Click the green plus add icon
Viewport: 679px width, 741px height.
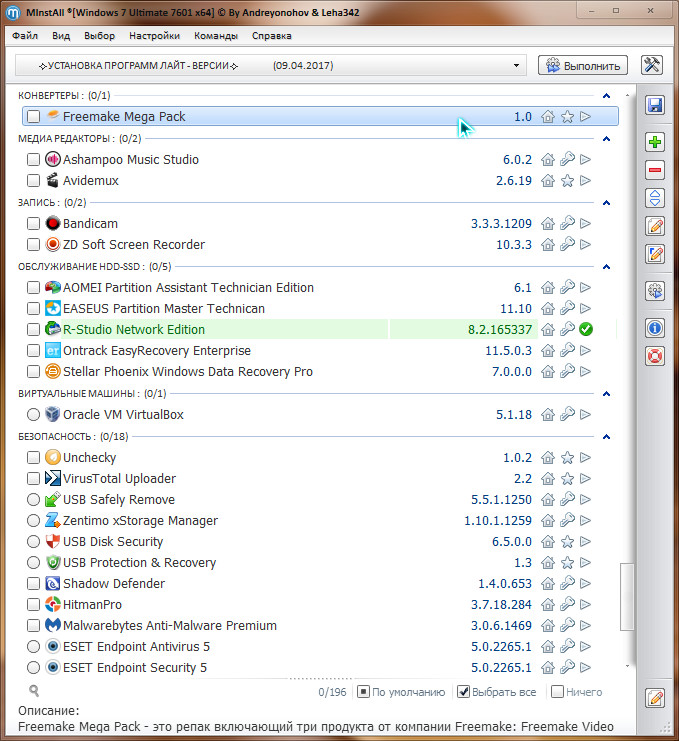655,142
